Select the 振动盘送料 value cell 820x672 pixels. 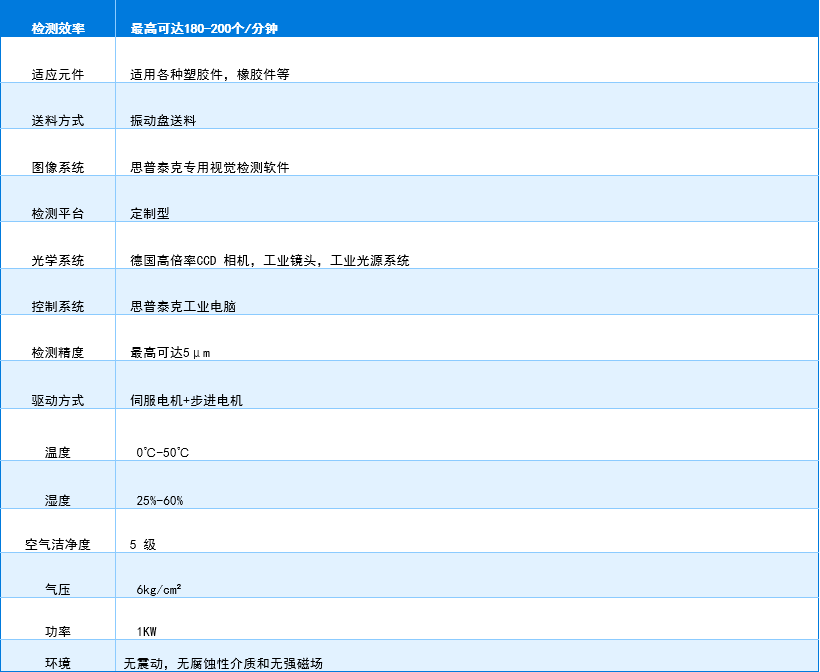(x=163, y=121)
